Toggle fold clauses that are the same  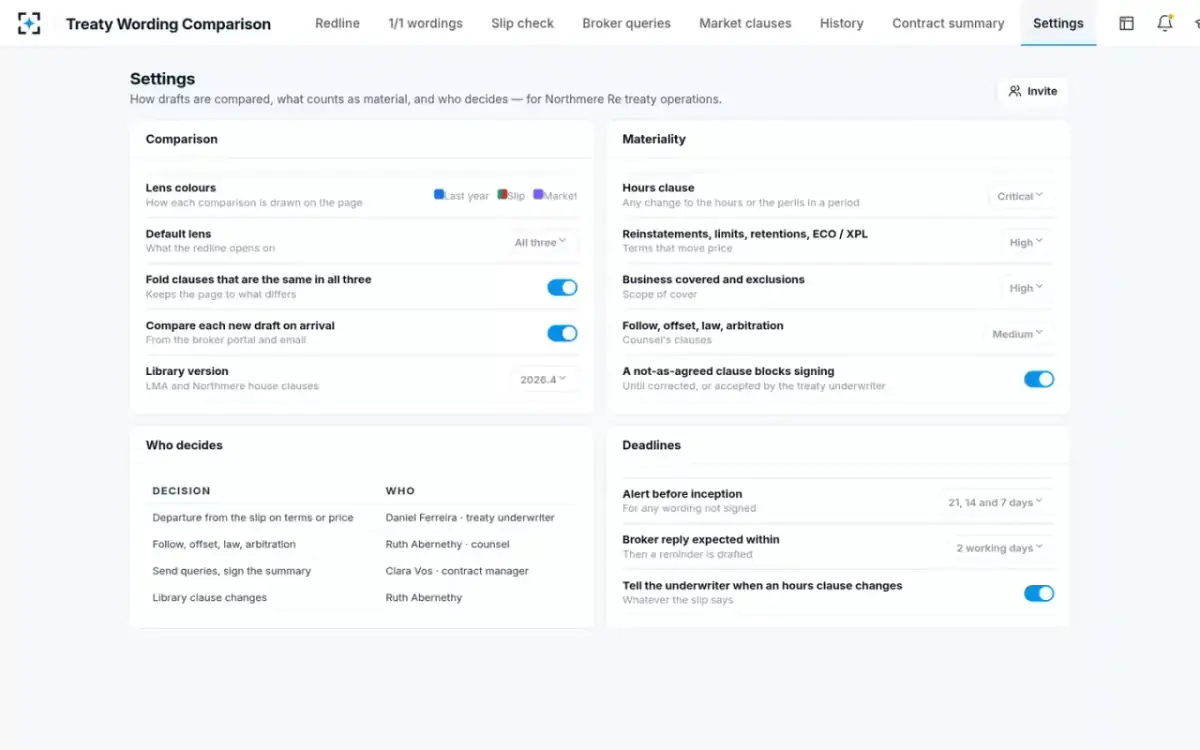tap(562, 288)
